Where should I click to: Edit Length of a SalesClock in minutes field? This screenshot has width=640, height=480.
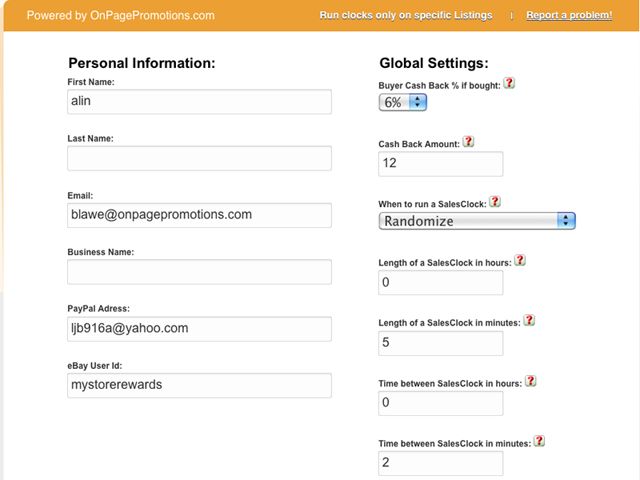pos(441,343)
